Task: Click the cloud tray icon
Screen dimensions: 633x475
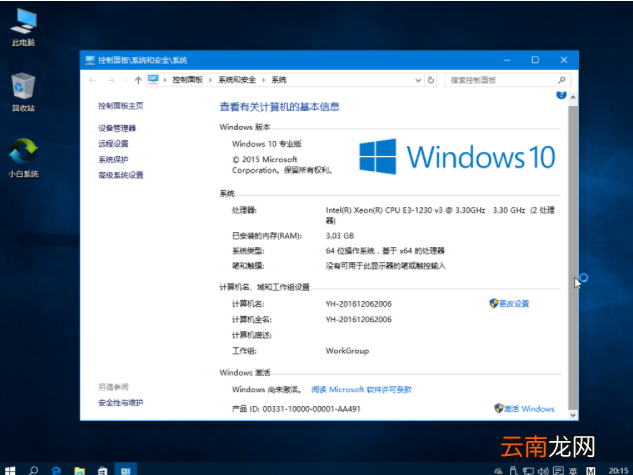Action: pos(498,471)
